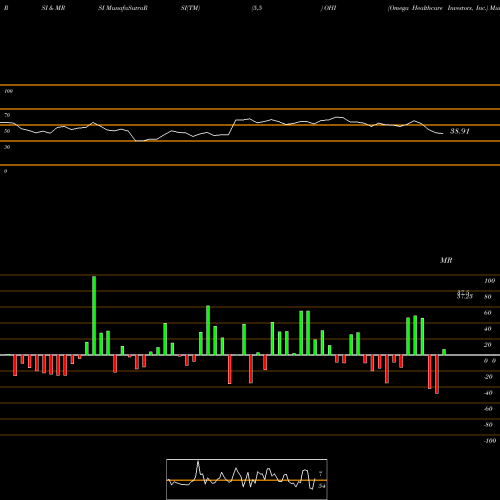500x500 pixels.
Task: Click the MR axis label -20
Action: click(x=488, y=377)
